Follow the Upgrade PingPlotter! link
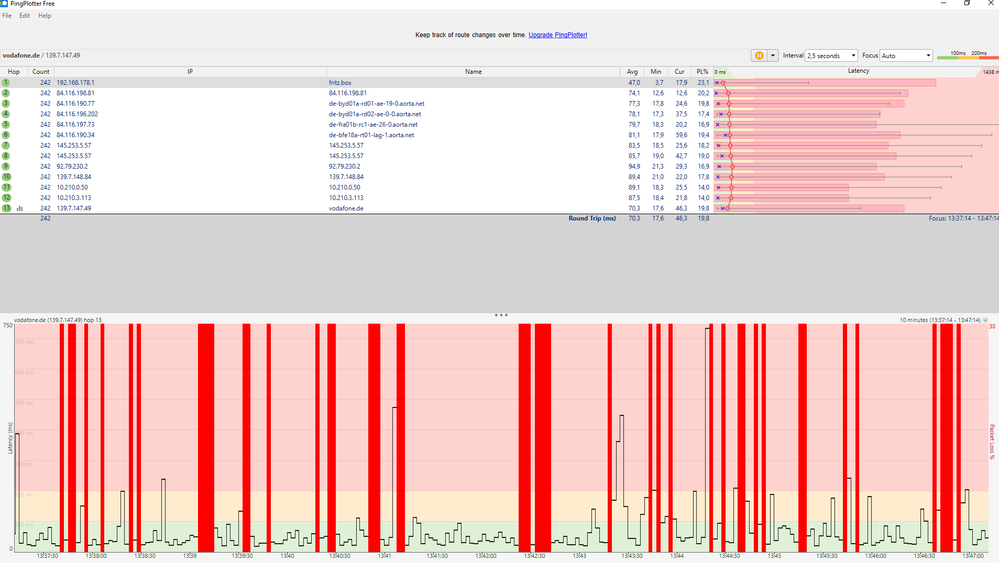This screenshot has width=999, height=563. [x=557, y=35]
